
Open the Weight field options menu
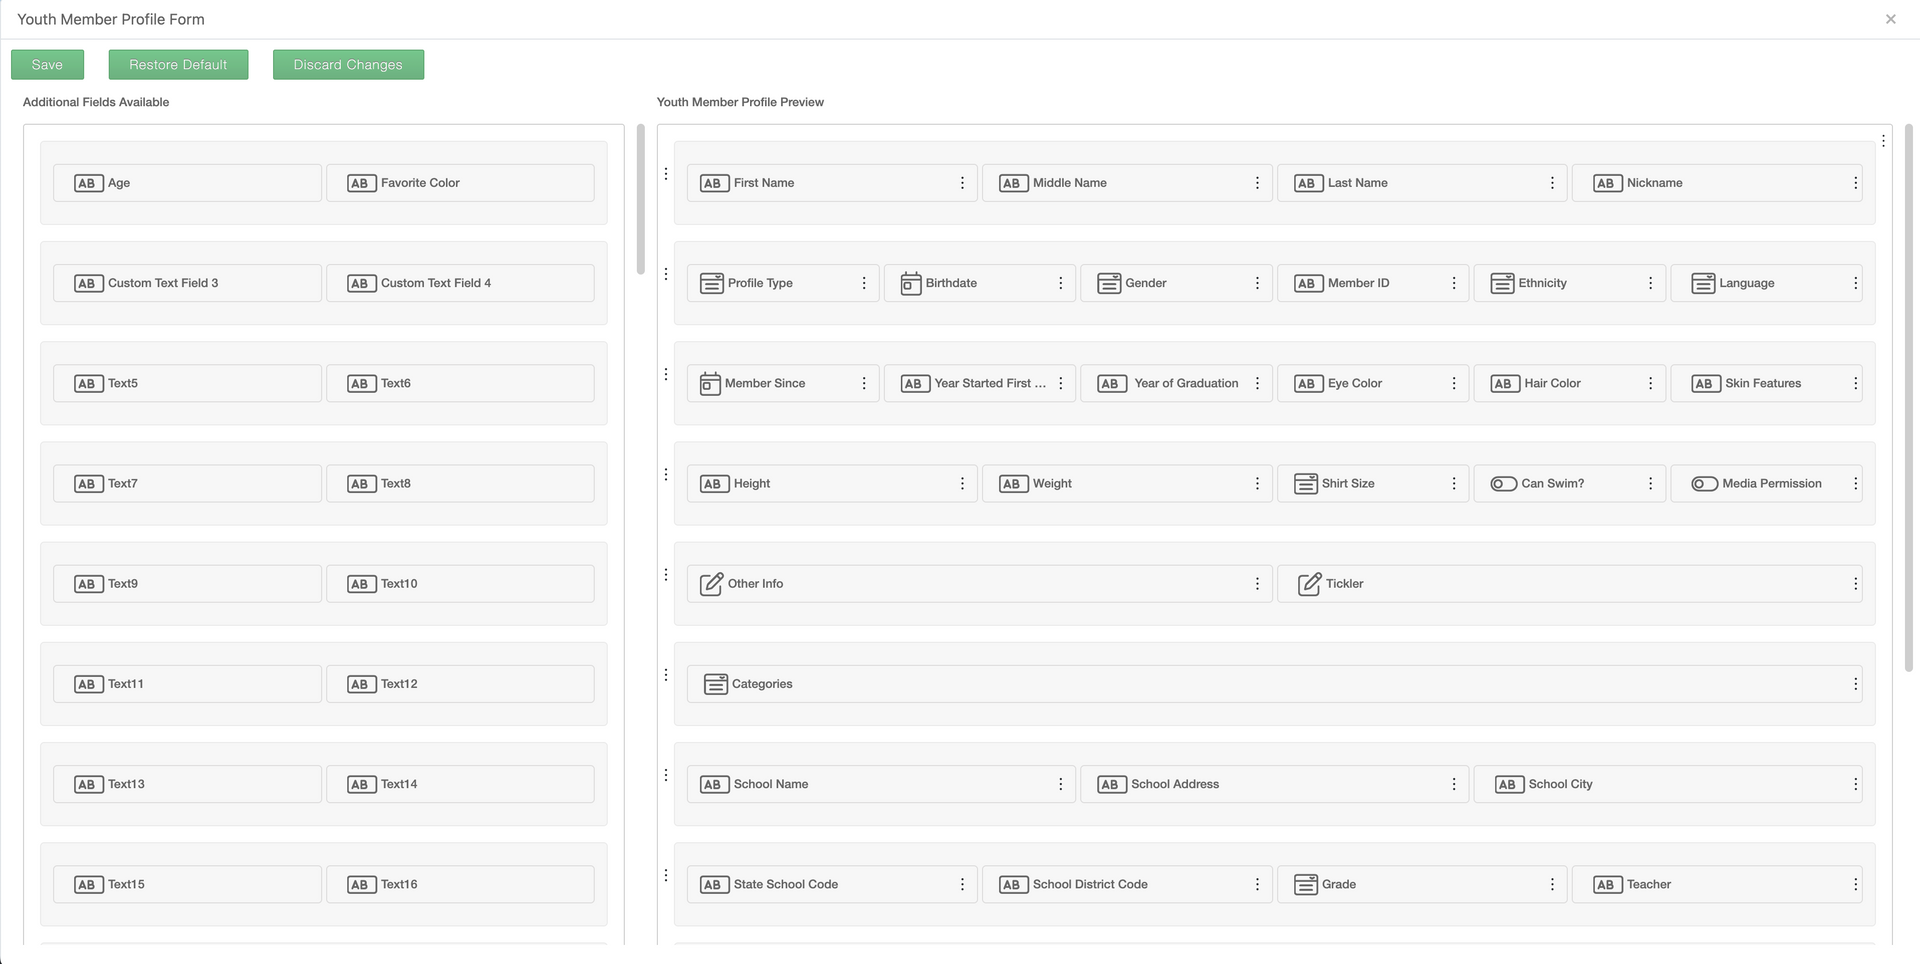pos(1257,483)
